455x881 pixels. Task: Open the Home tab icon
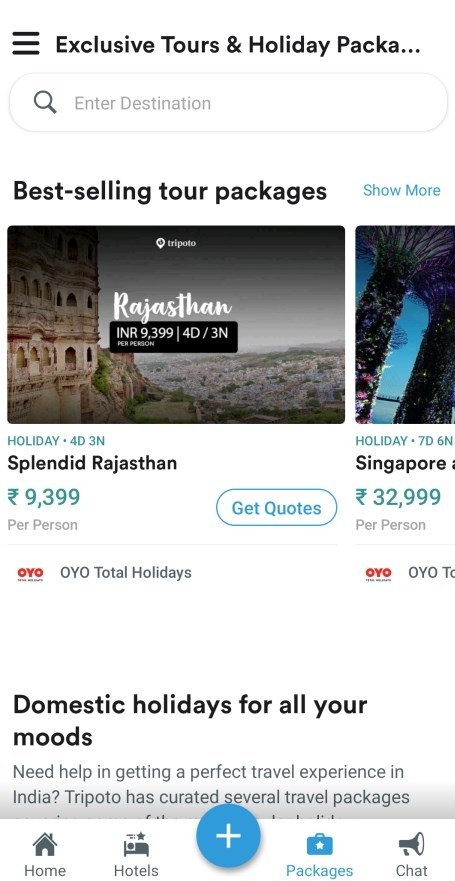click(x=45, y=844)
